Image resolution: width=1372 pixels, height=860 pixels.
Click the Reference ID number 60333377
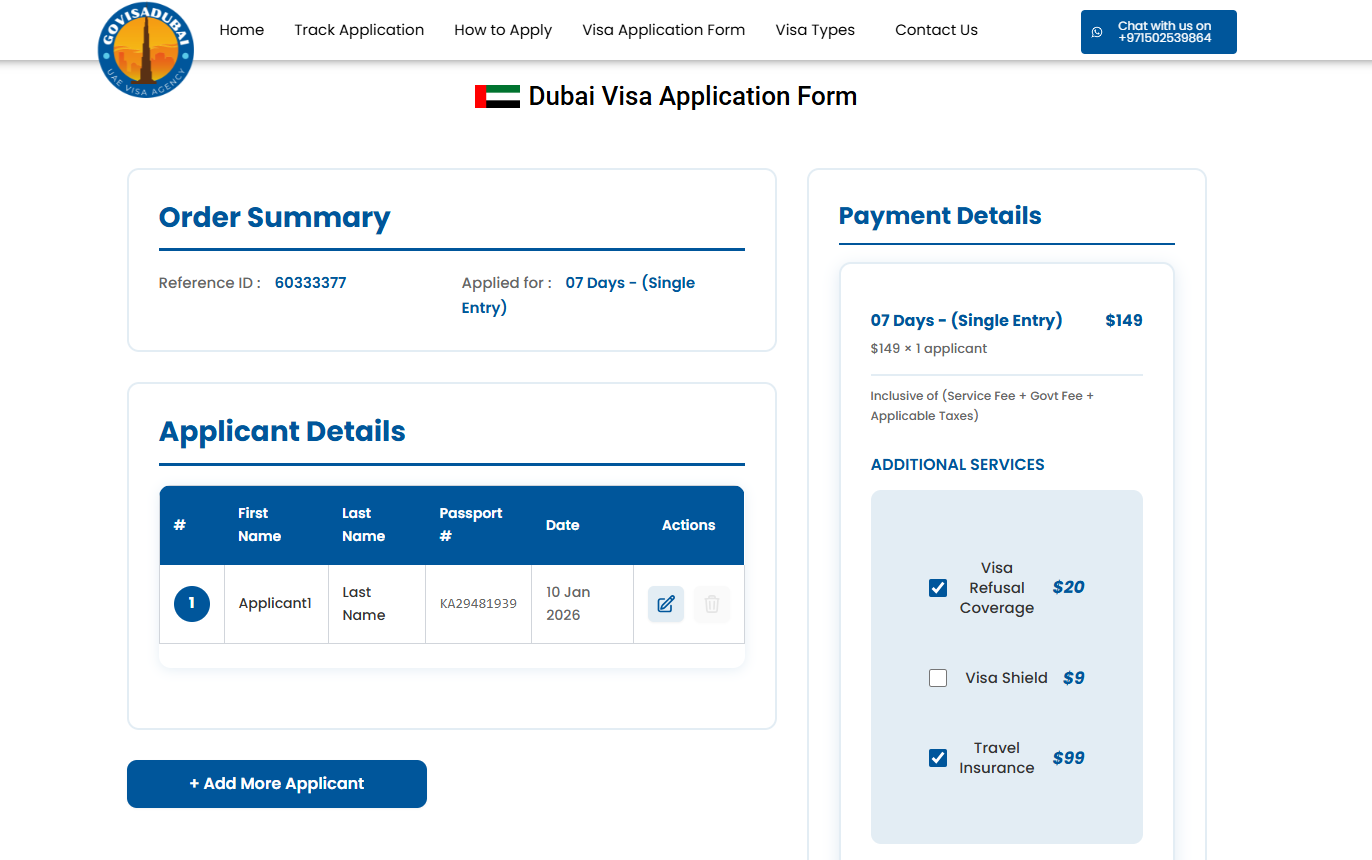point(311,283)
